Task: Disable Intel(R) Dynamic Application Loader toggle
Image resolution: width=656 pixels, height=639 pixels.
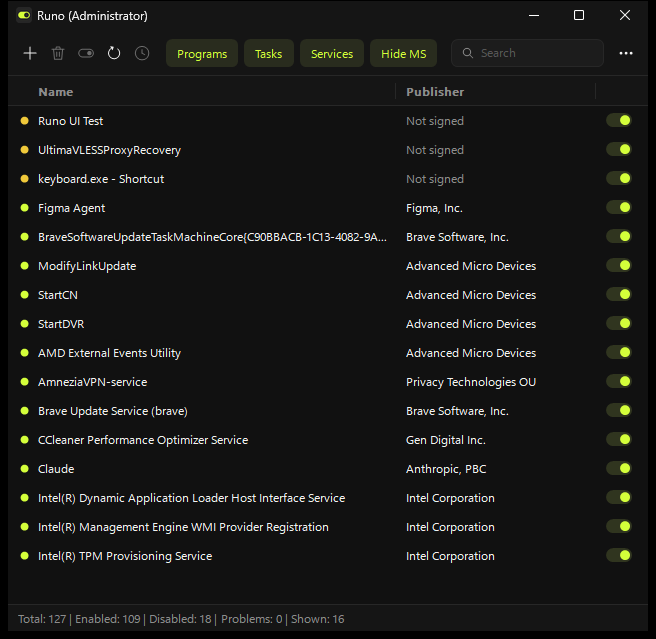Action: tap(619, 497)
